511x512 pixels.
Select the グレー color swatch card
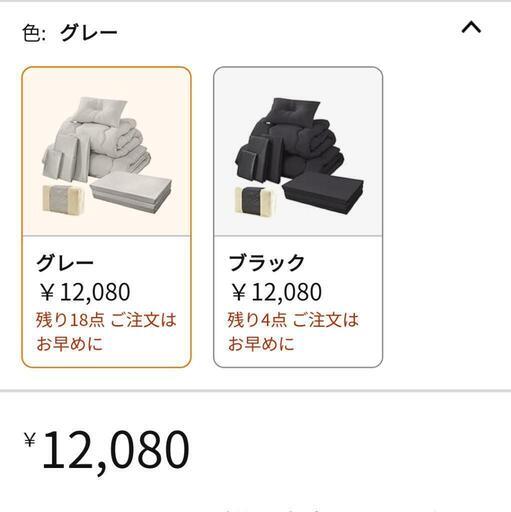point(106,217)
